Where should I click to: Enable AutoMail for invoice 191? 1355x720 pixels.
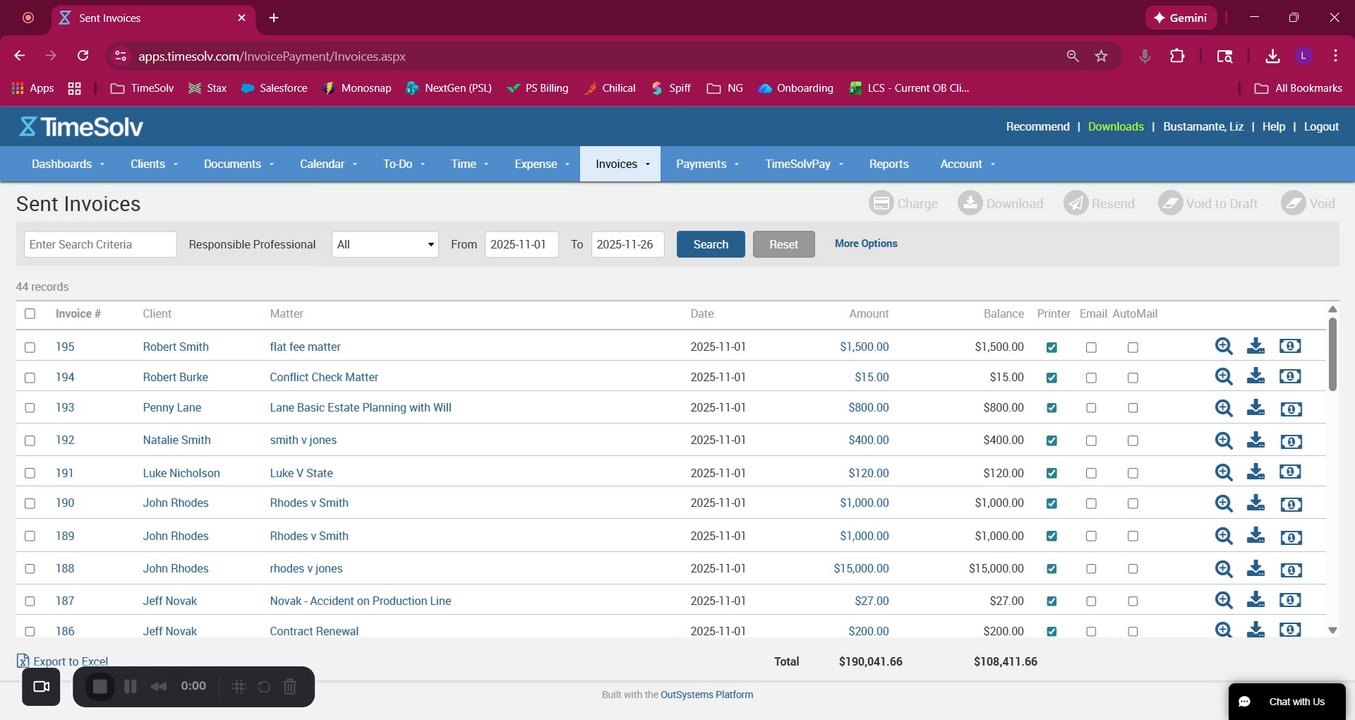1133,473
